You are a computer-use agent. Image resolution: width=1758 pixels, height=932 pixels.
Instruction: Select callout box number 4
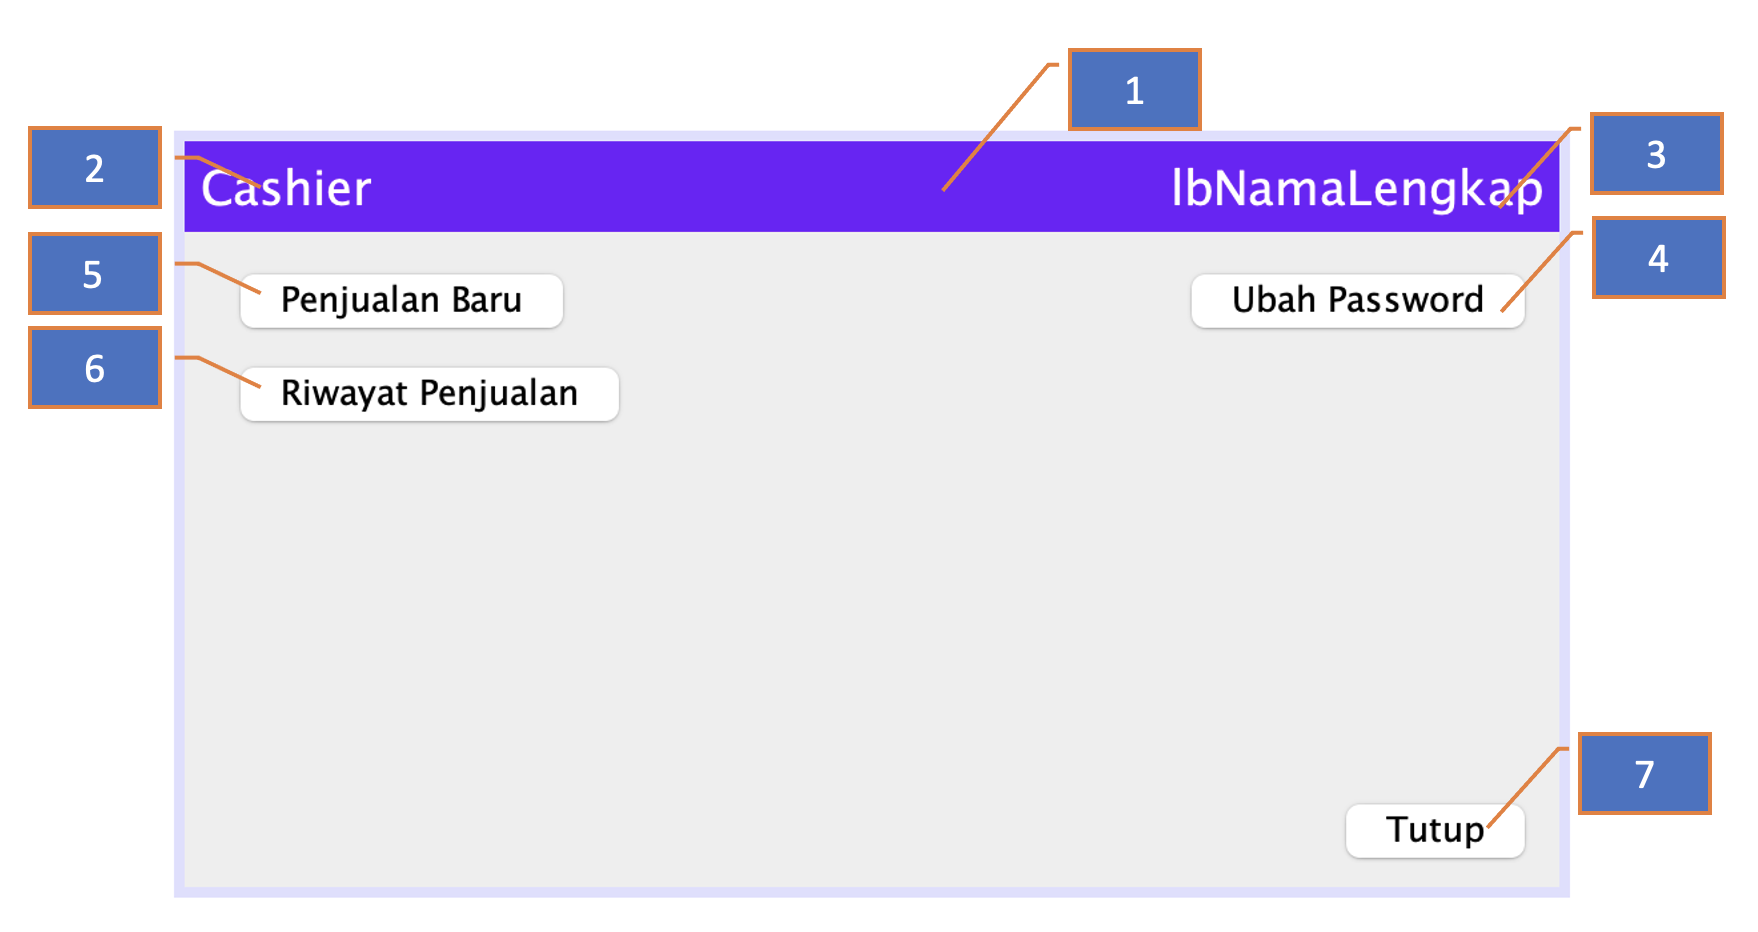point(1658,258)
